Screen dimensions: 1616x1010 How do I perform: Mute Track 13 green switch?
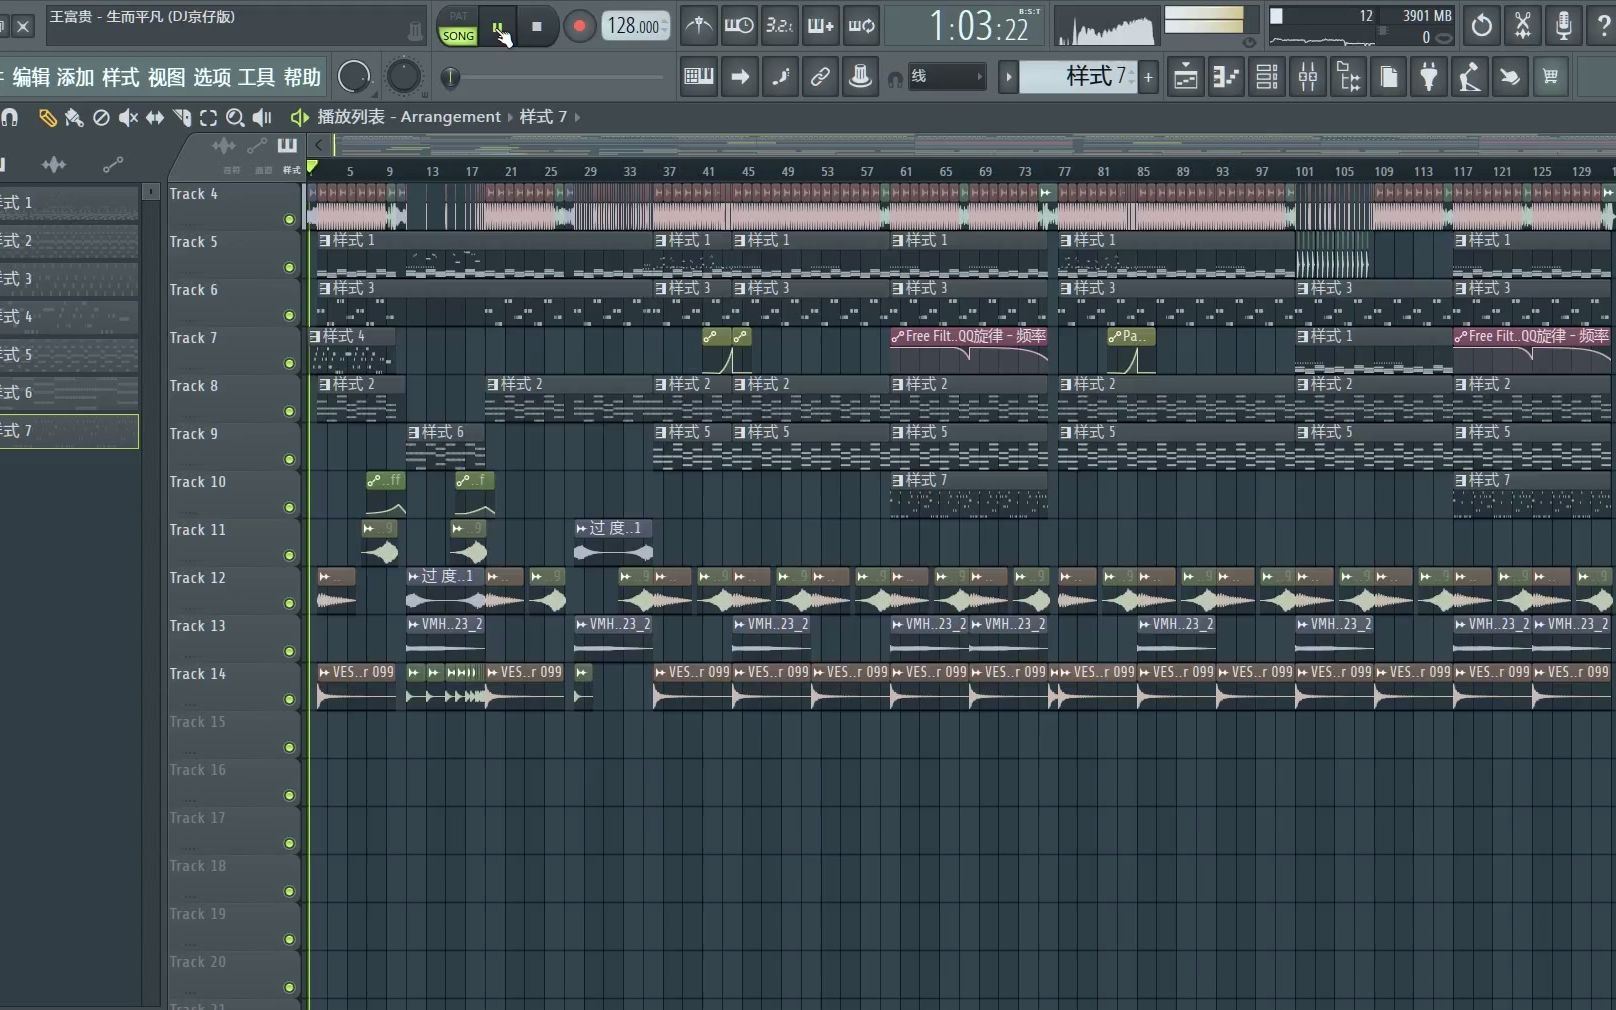coord(290,652)
